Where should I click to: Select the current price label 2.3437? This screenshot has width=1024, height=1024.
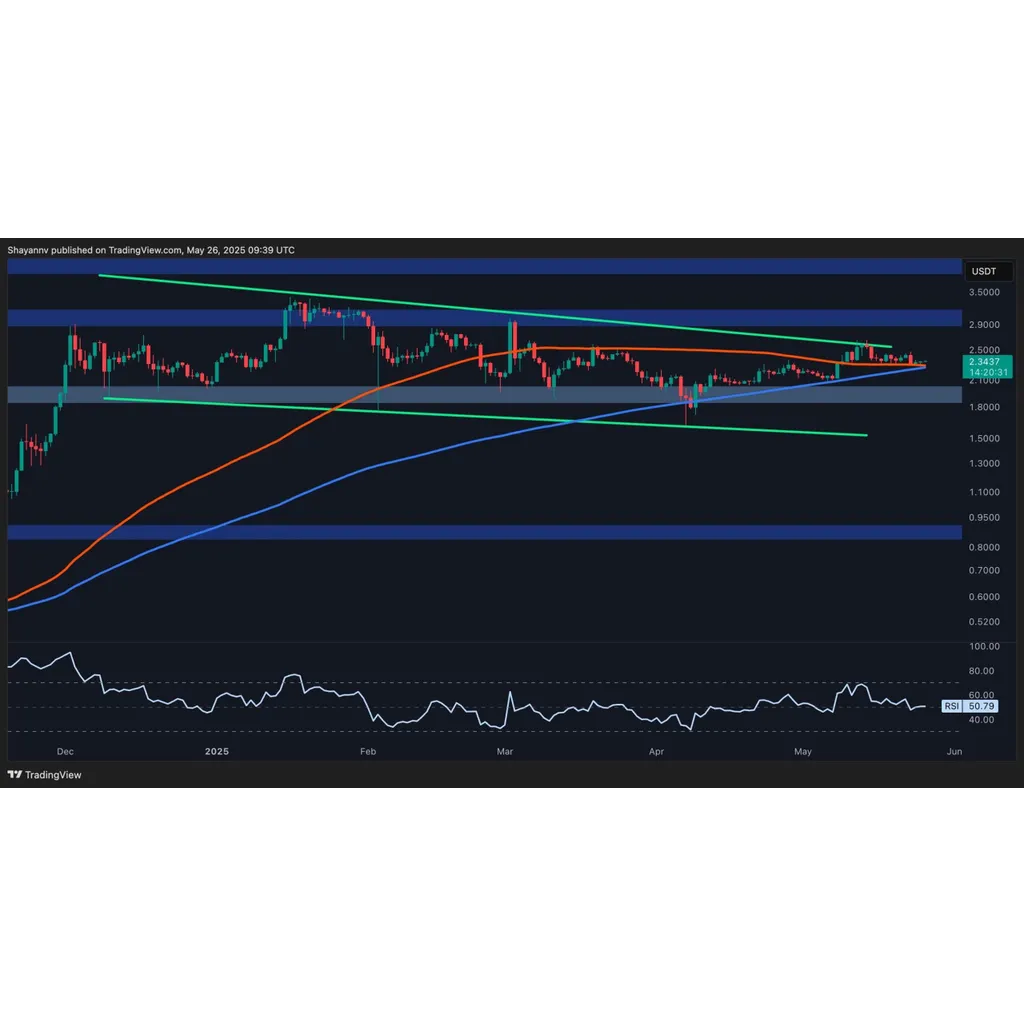tap(984, 361)
